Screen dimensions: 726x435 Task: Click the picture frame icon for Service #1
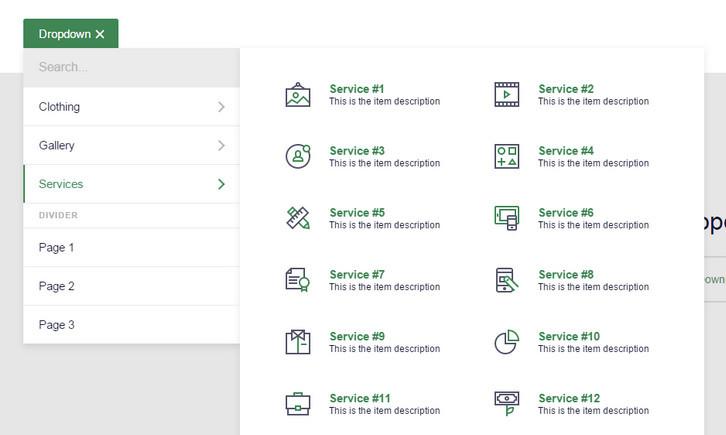298,94
